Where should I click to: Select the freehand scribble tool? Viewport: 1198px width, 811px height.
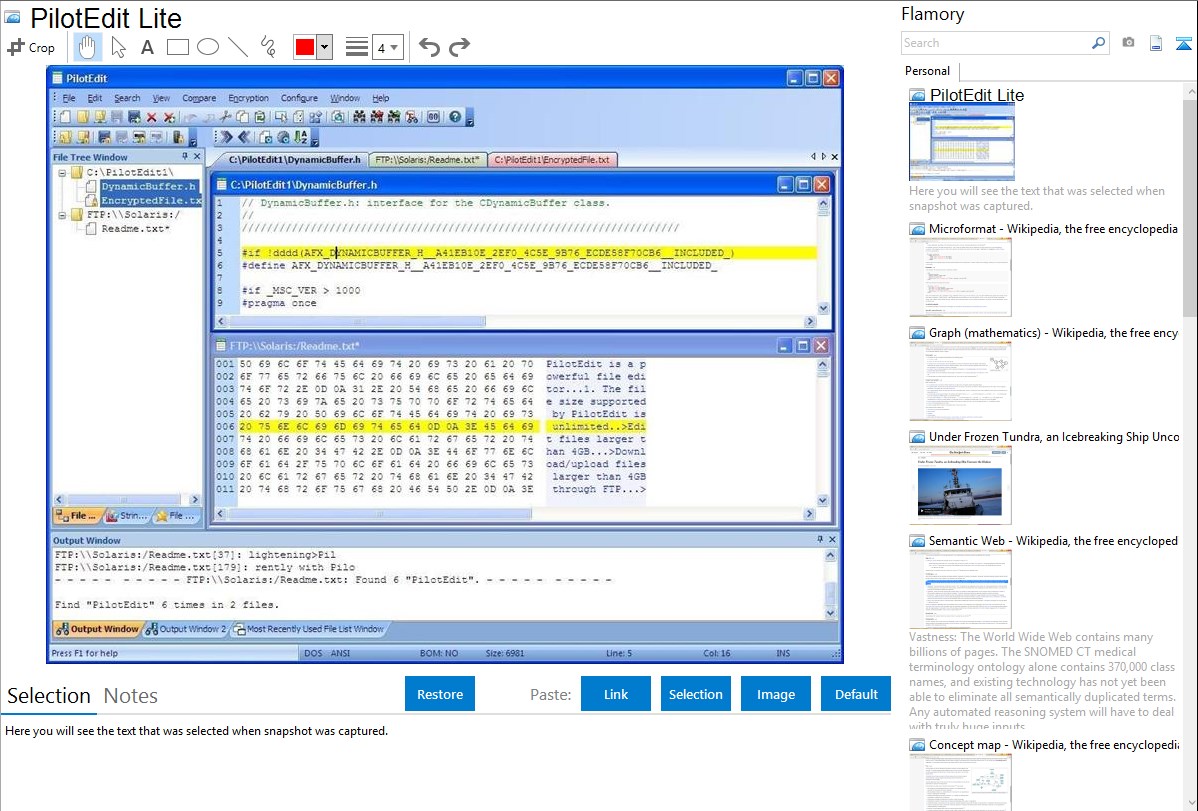[x=268, y=47]
